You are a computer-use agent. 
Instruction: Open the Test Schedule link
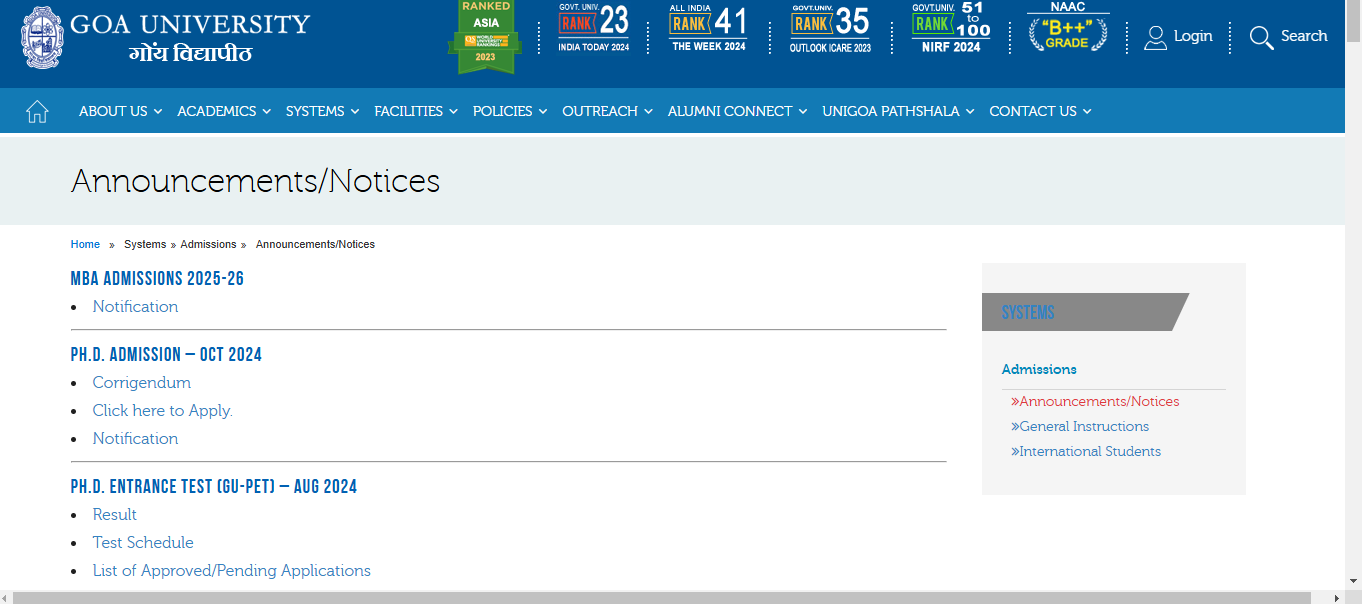143,543
